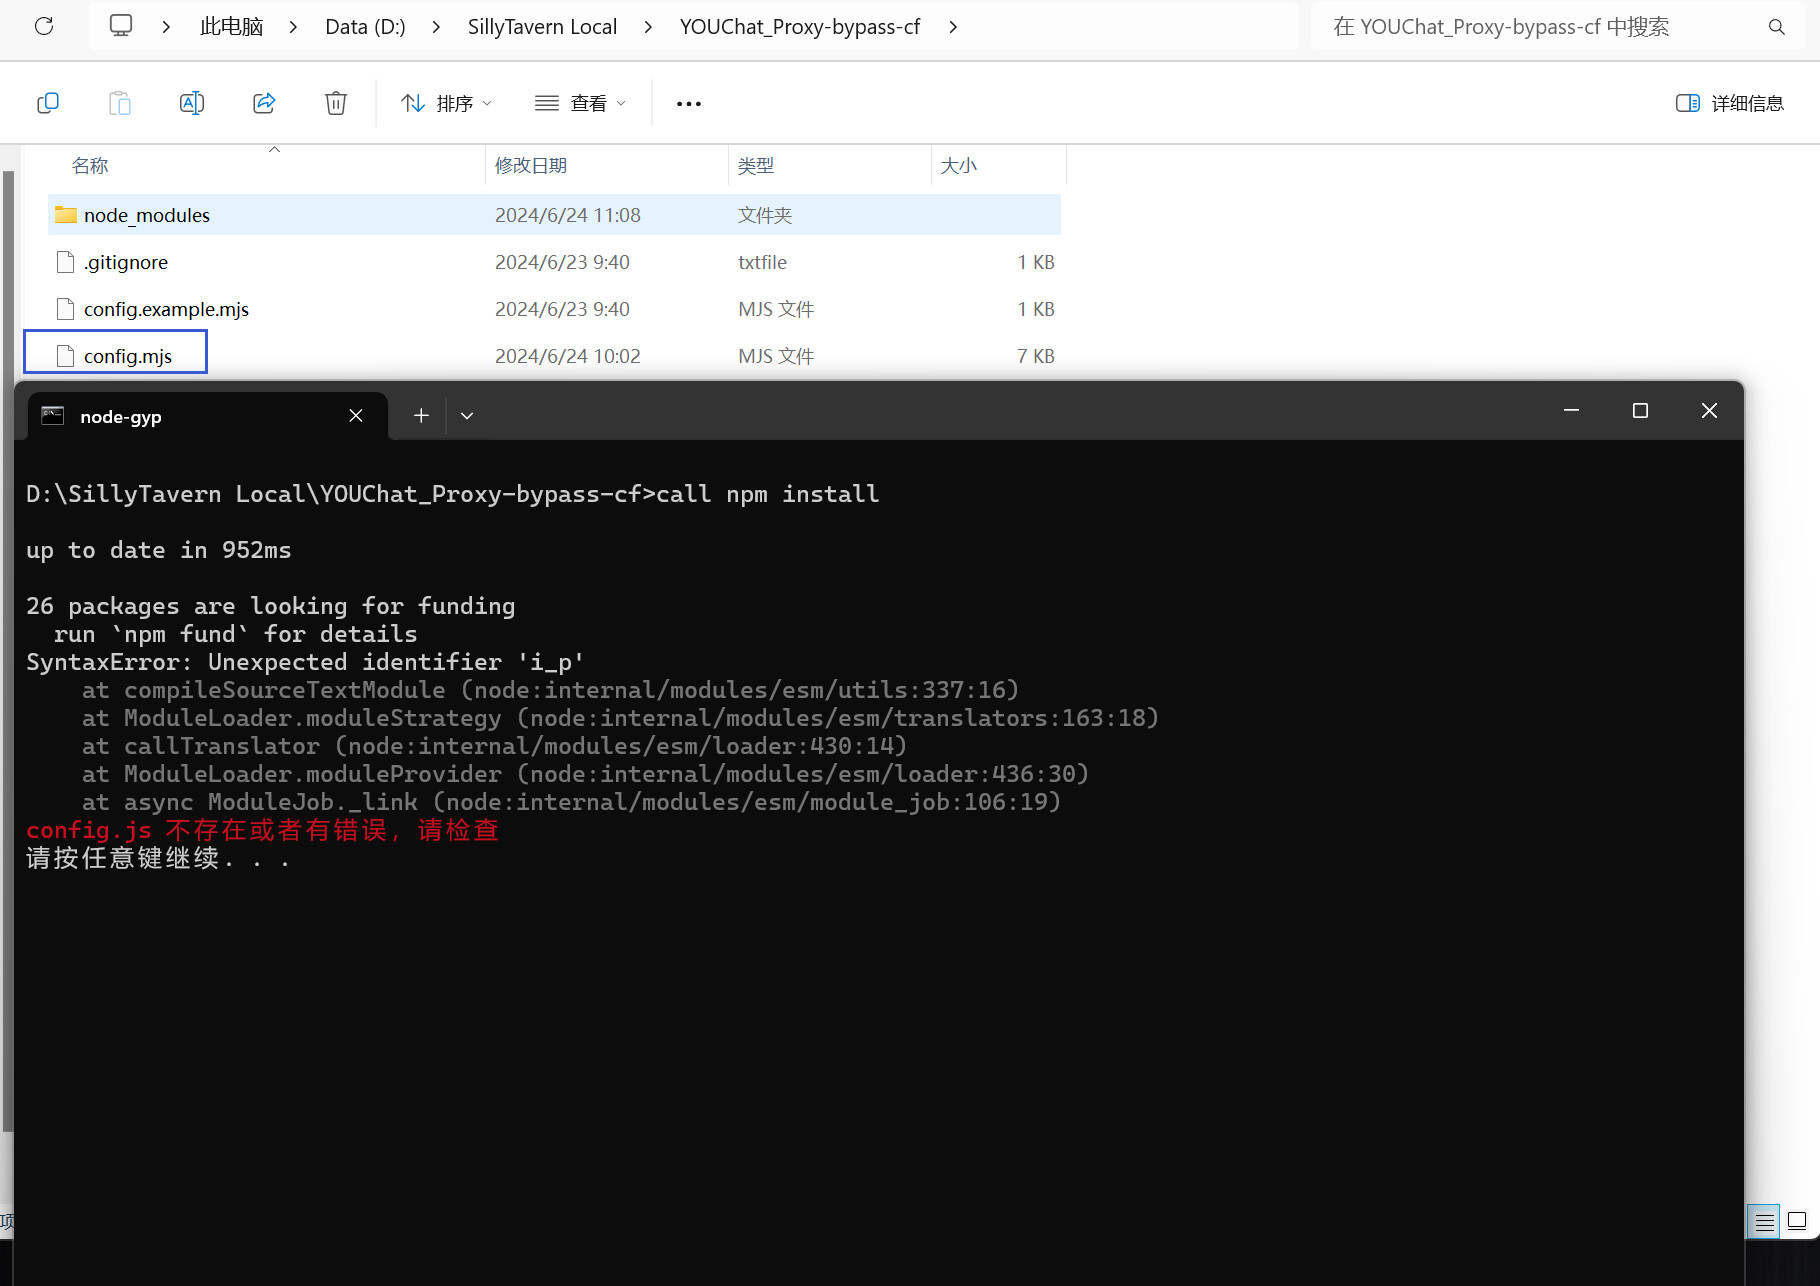Open the view dropdown

581,103
